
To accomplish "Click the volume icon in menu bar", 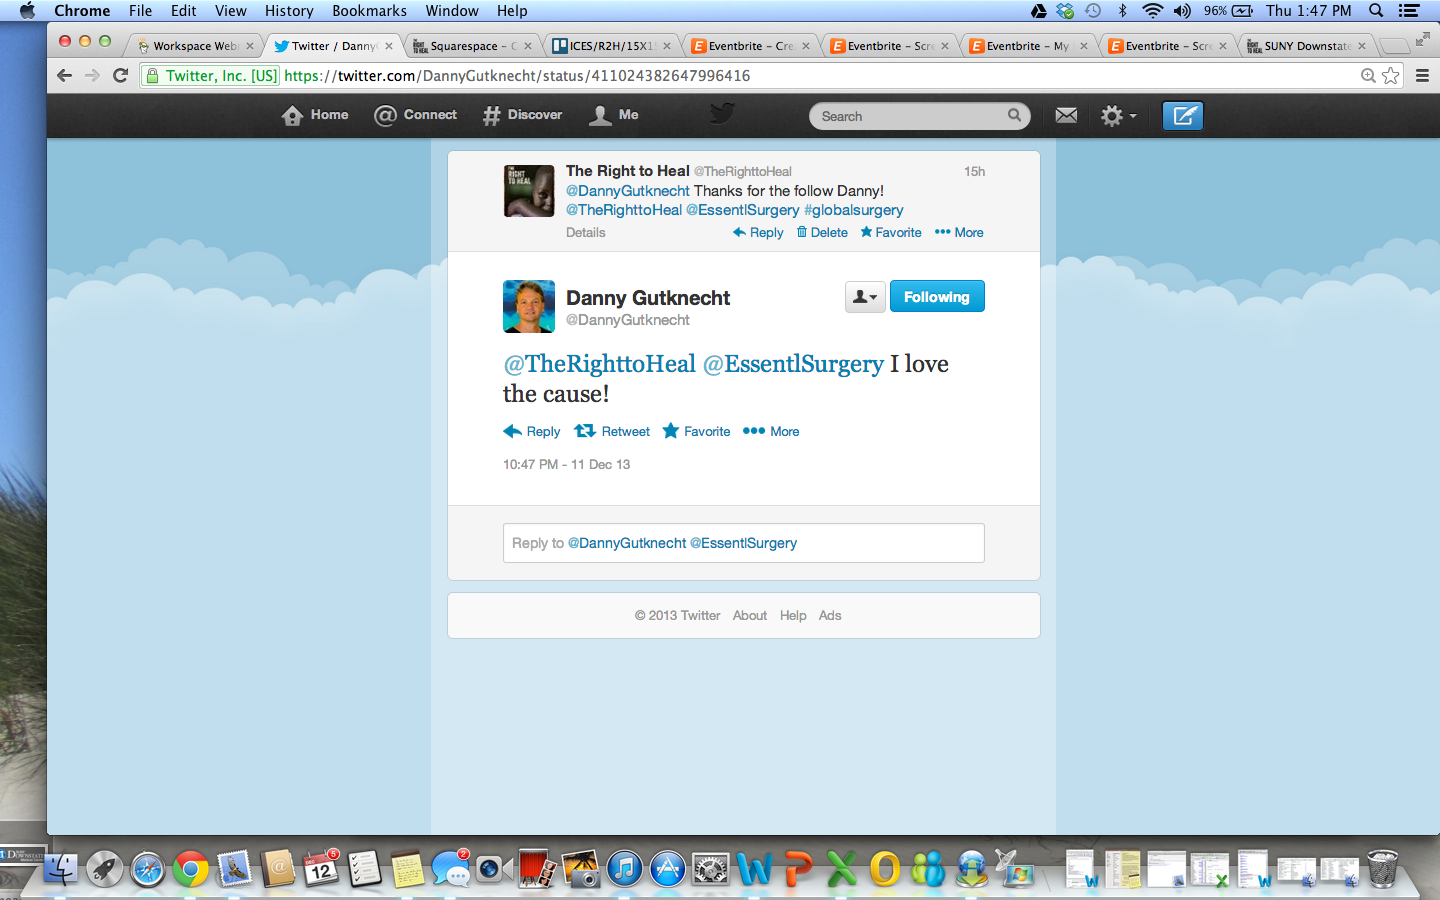I will pos(1182,11).
